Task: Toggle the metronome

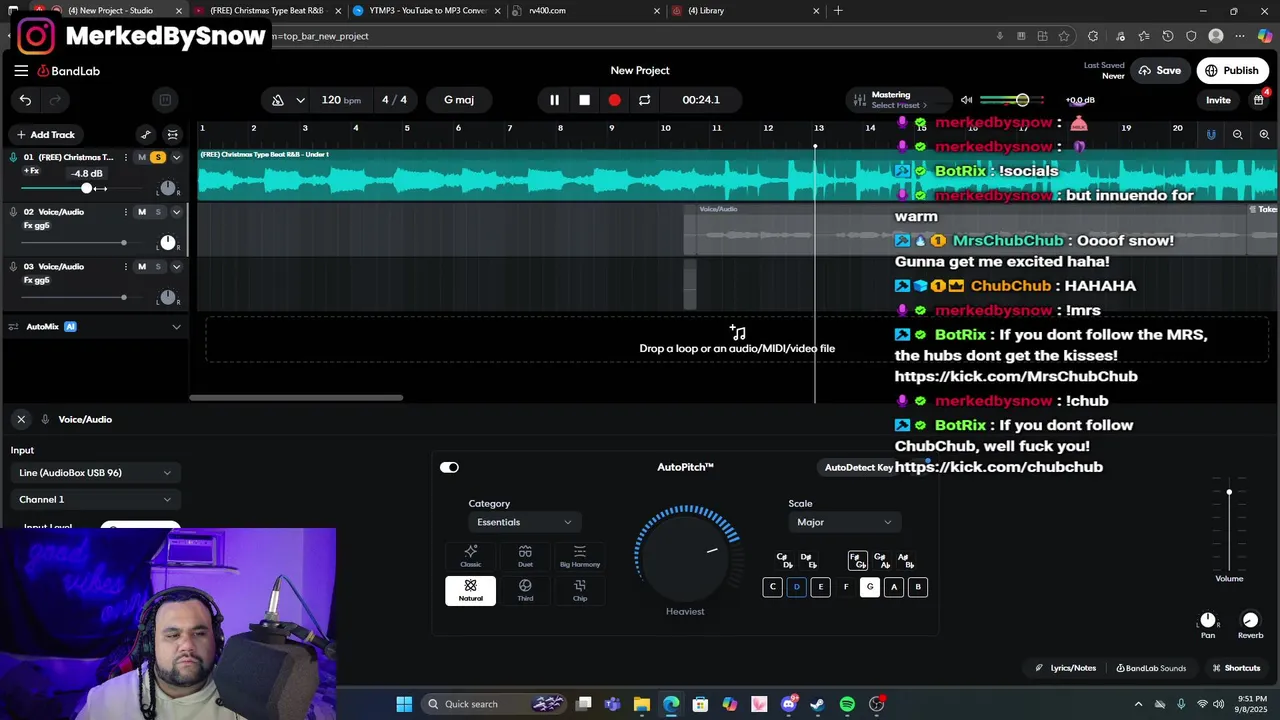Action: [278, 100]
